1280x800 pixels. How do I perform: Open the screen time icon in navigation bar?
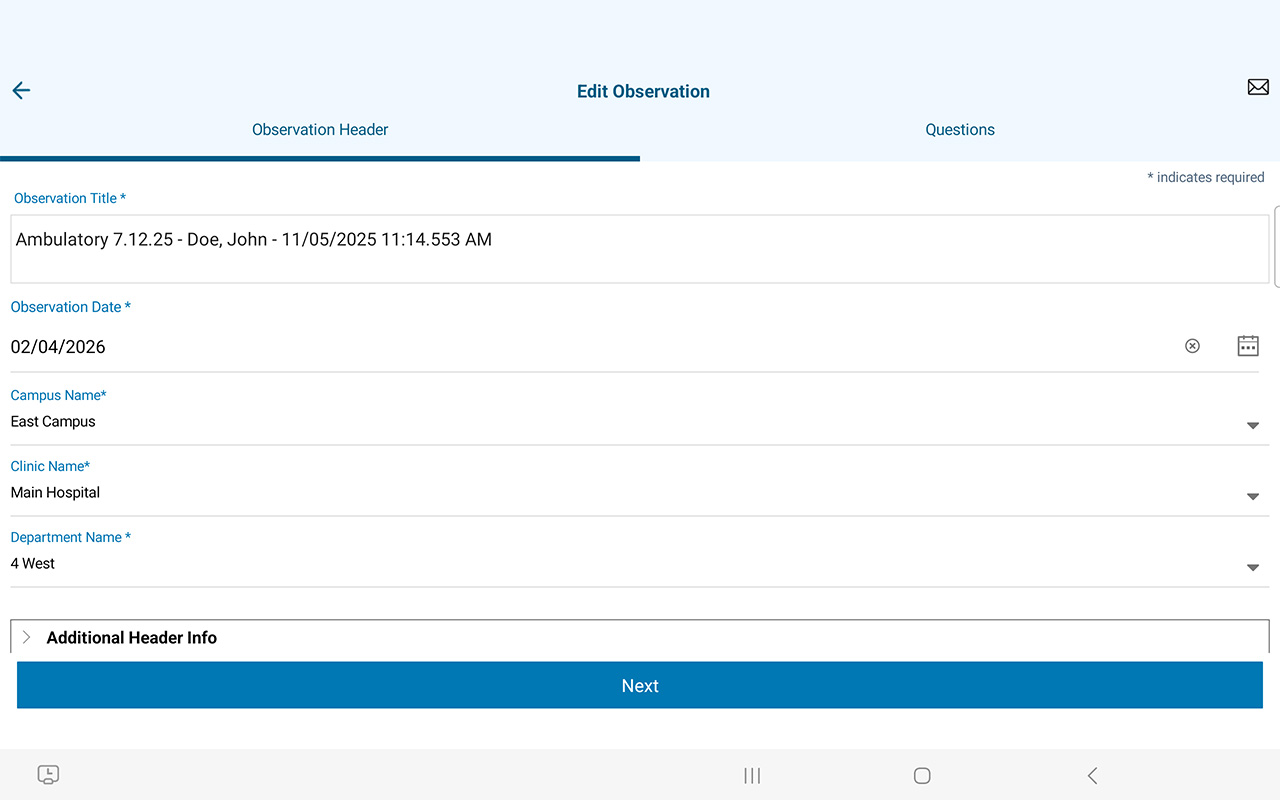point(48,775)
